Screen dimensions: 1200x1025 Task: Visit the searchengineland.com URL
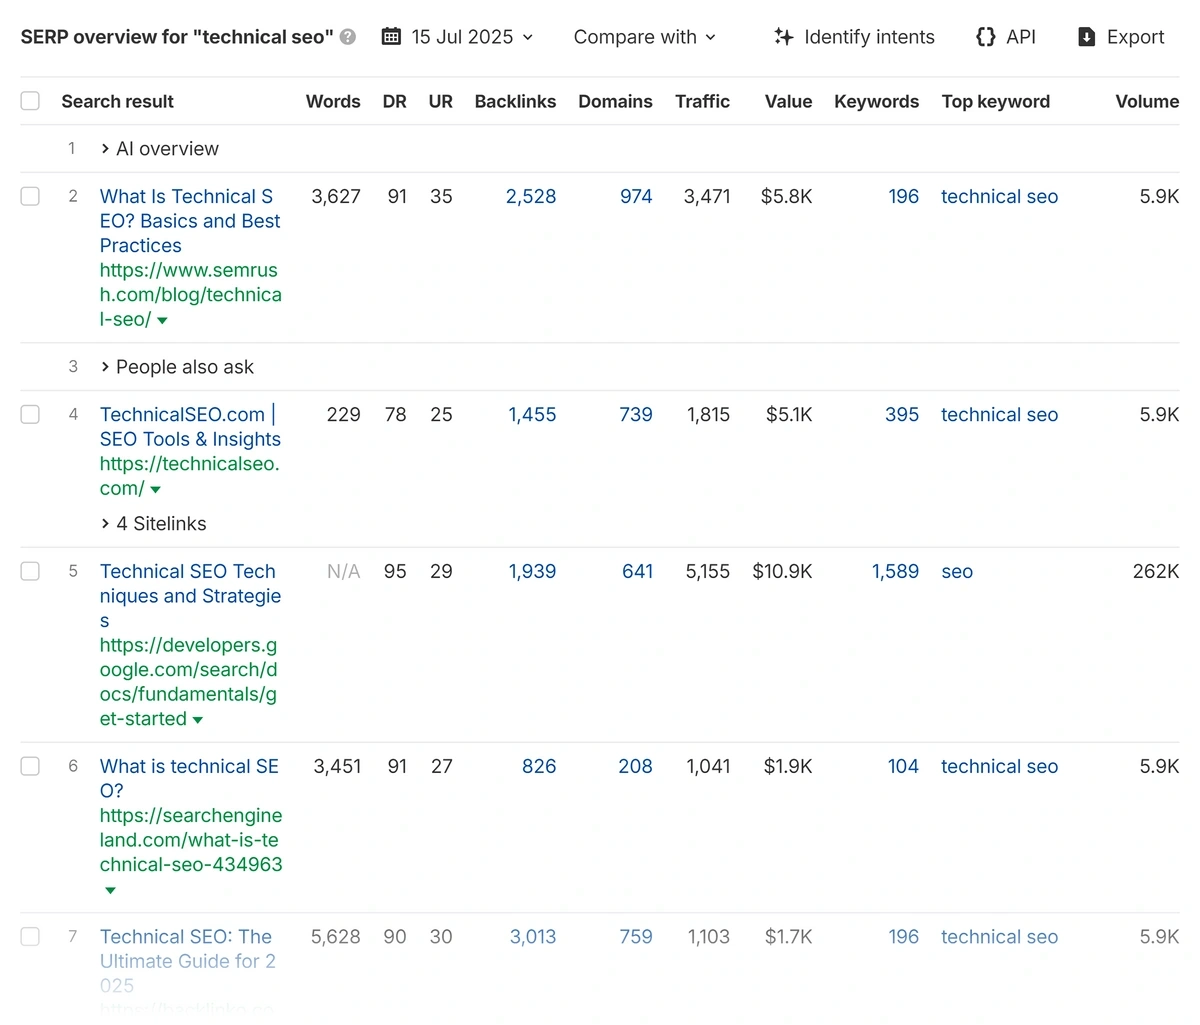point(191,840)
